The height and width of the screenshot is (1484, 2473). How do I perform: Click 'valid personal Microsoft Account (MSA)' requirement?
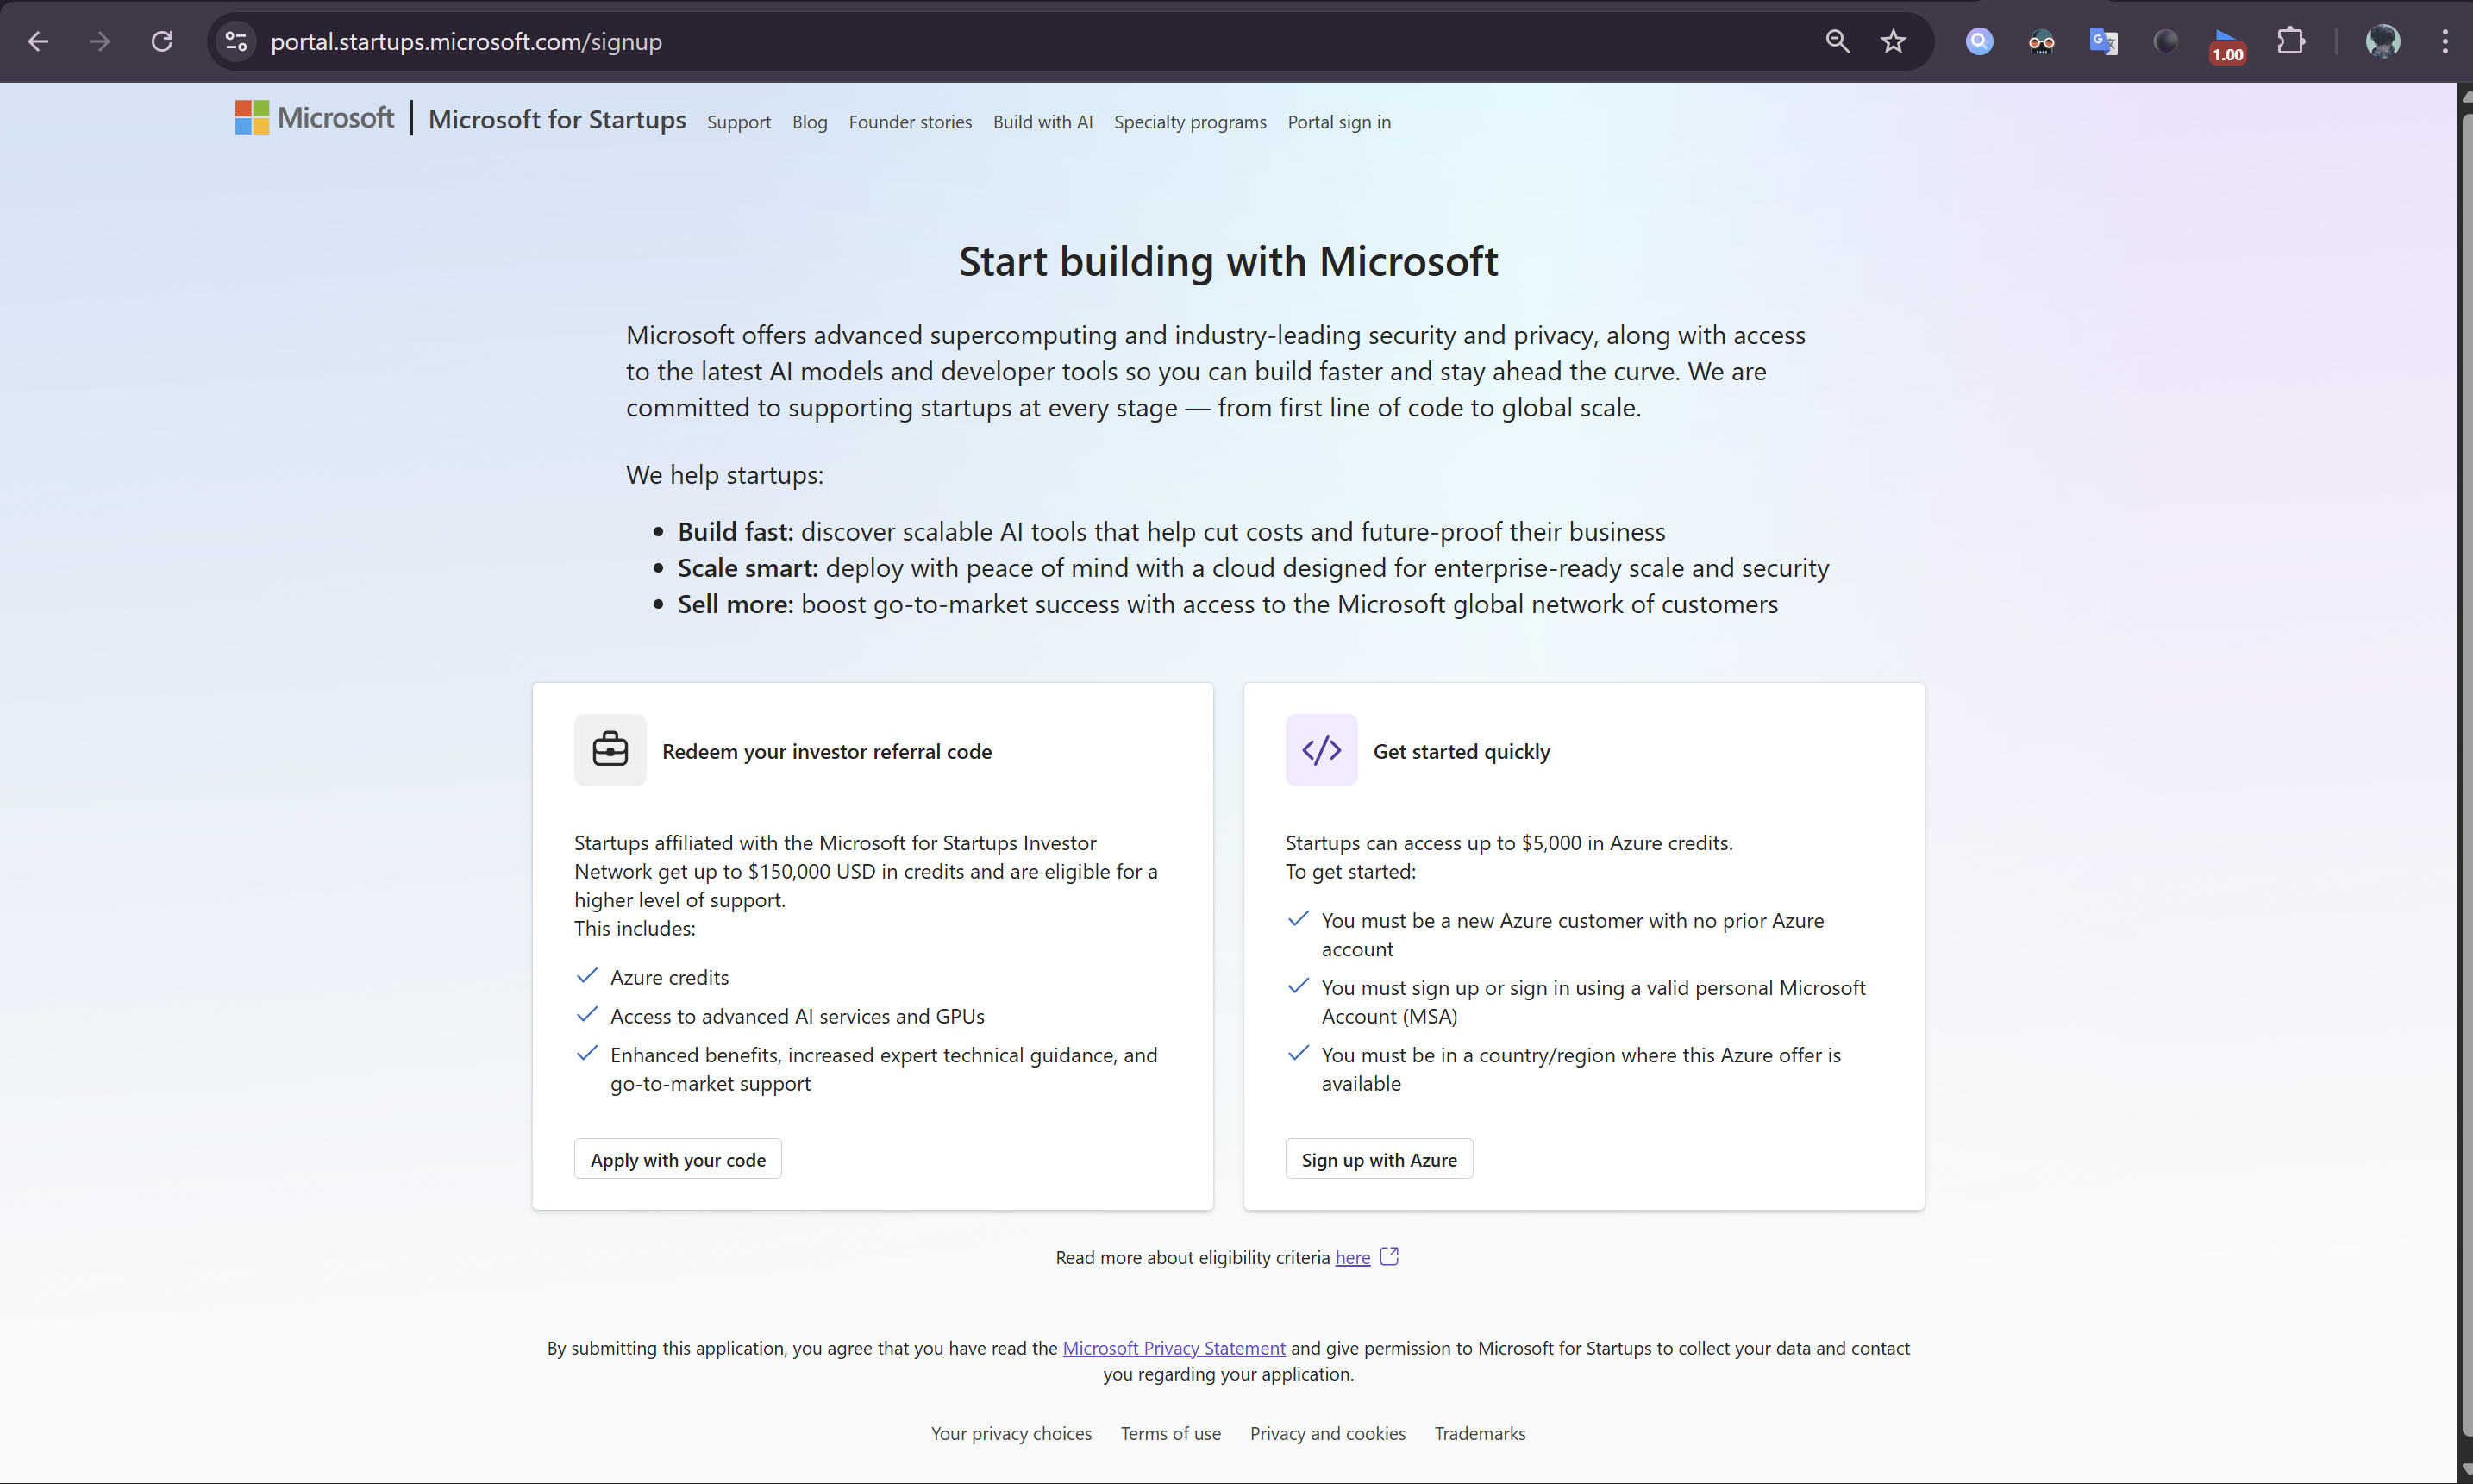pyautogui.click(x=1593, y=1001)
